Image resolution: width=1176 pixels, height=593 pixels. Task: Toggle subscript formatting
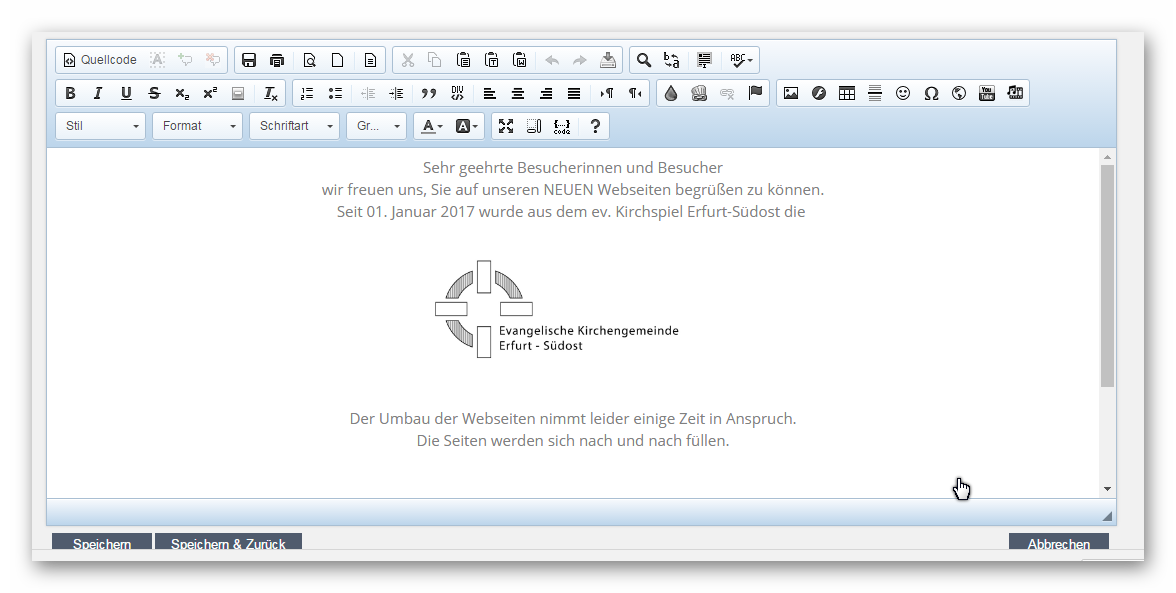click(182, 93)
